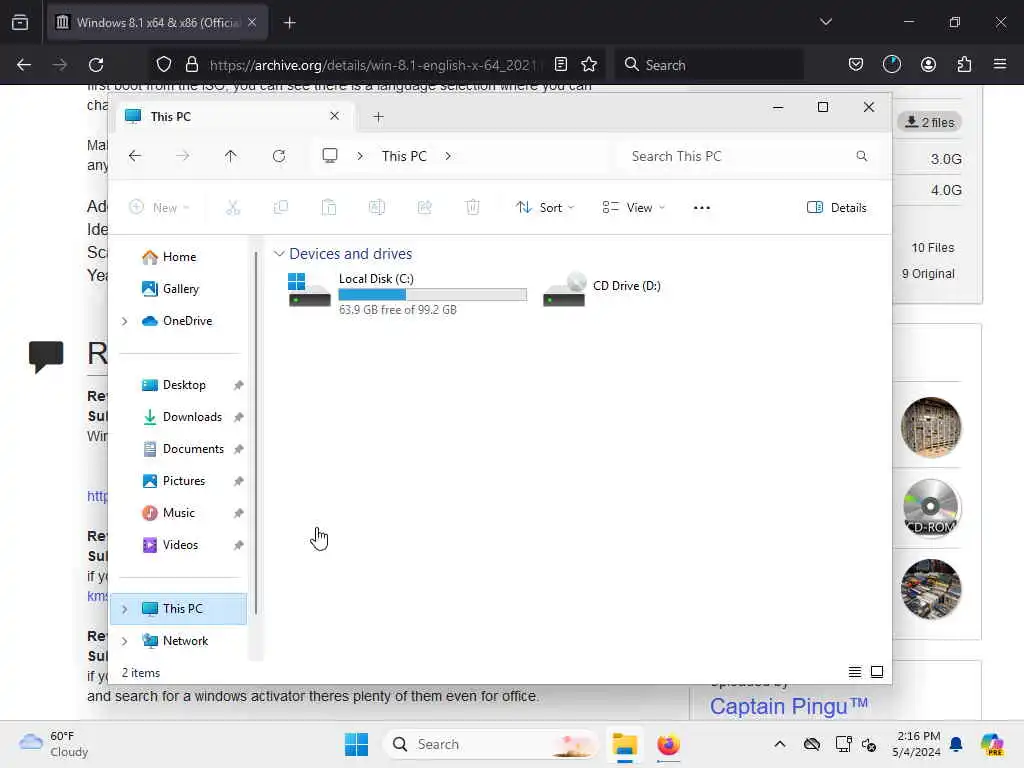Screen dimensions: 1024x768
Task: Click chevron after This PC in breadcrumb
Action: coord(447,156)
